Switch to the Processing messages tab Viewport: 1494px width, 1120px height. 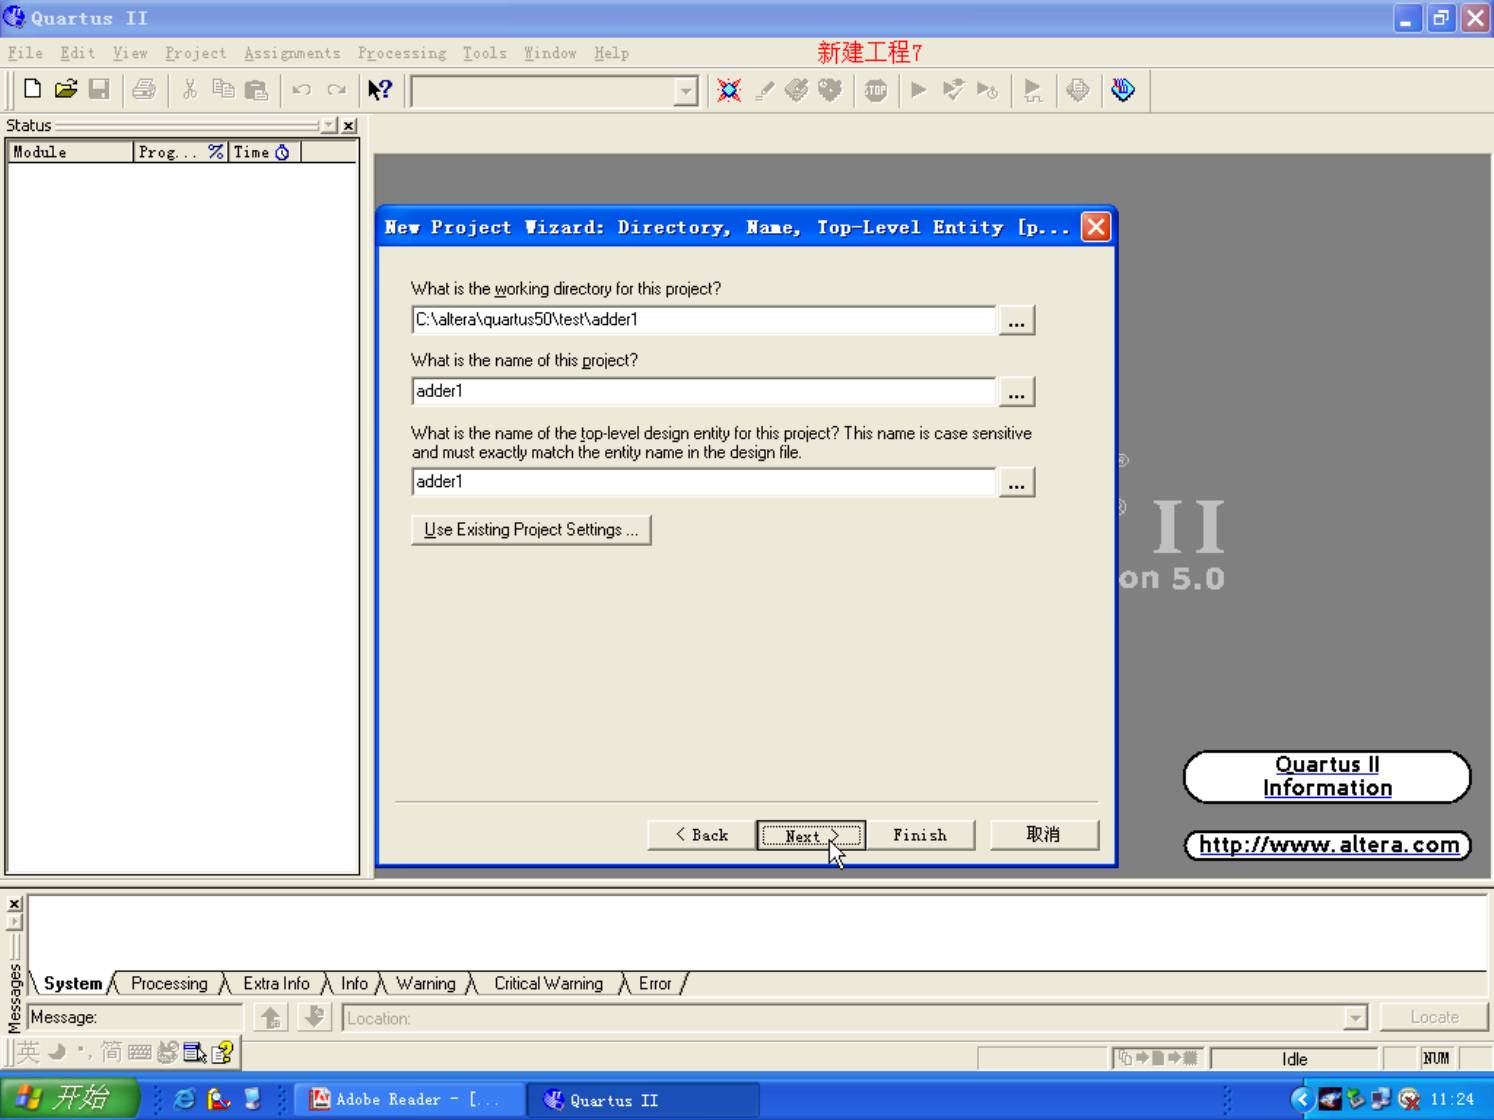[x=169, y=984]
